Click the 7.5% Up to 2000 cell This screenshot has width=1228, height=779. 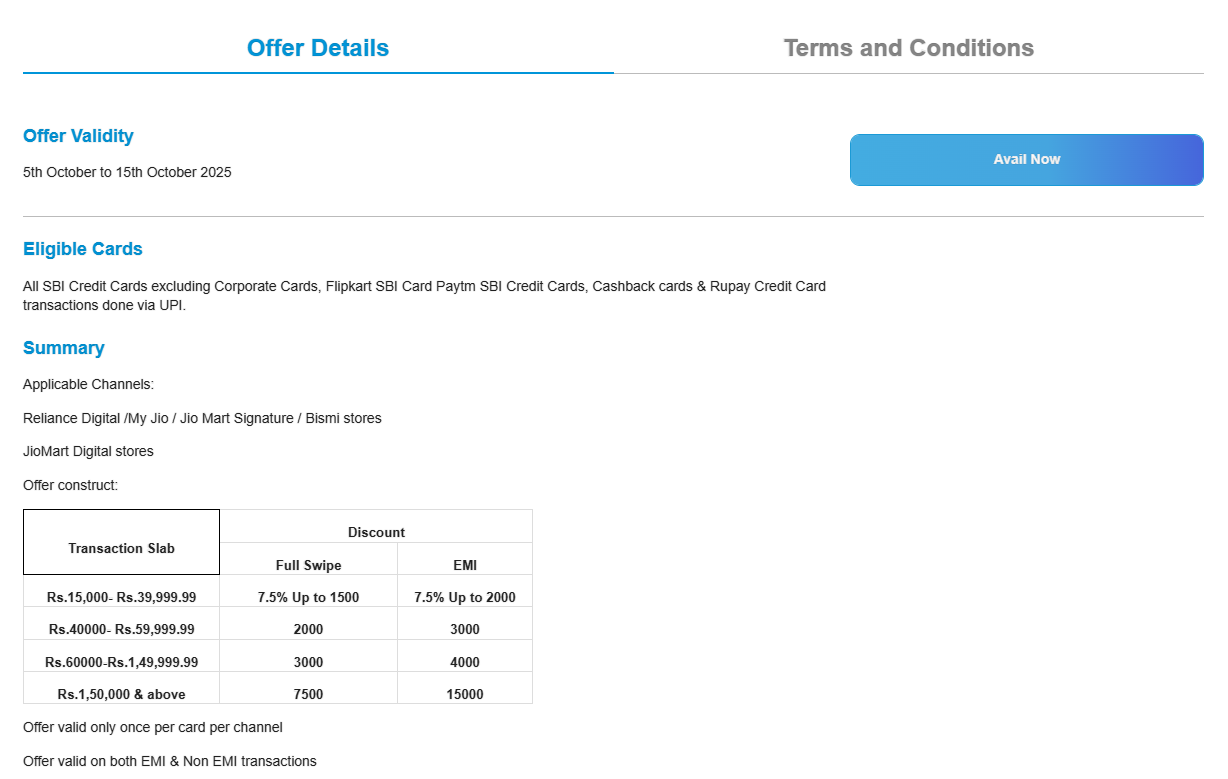click(x=465, y=597)
